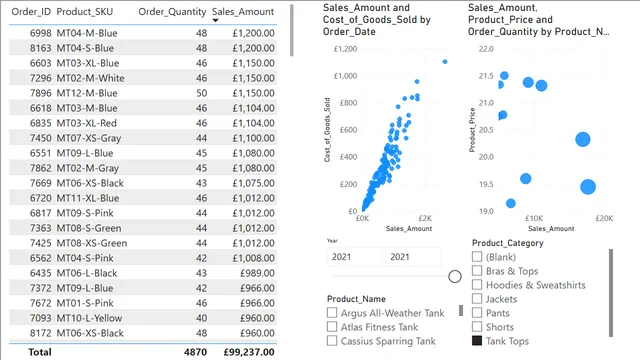Image resolution: width=640 pixels, height=360 pixels.
Task: Click the Order_ID column header
Action: coord(31,12)
